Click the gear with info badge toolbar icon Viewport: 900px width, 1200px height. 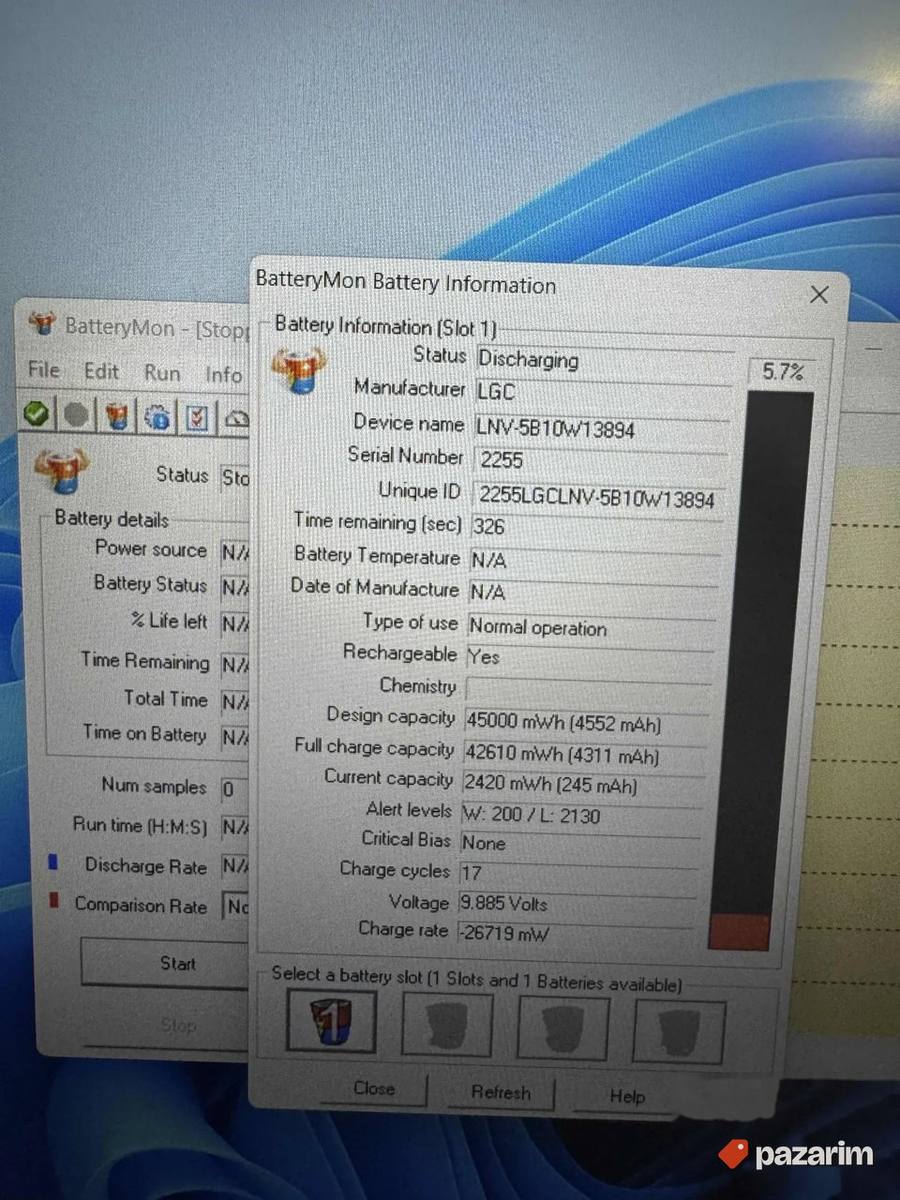click(x=158, y=416)
